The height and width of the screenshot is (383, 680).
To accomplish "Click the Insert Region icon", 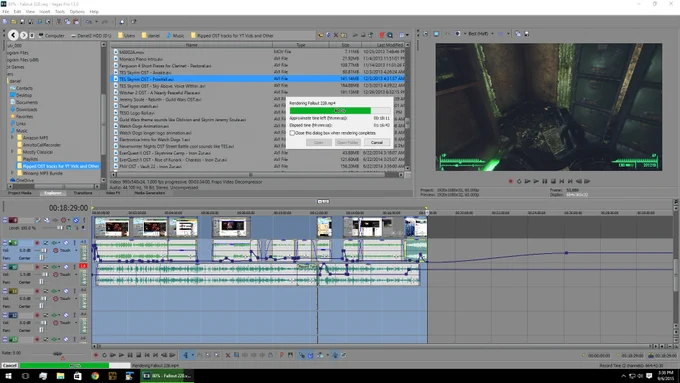I will coord(291,355).
